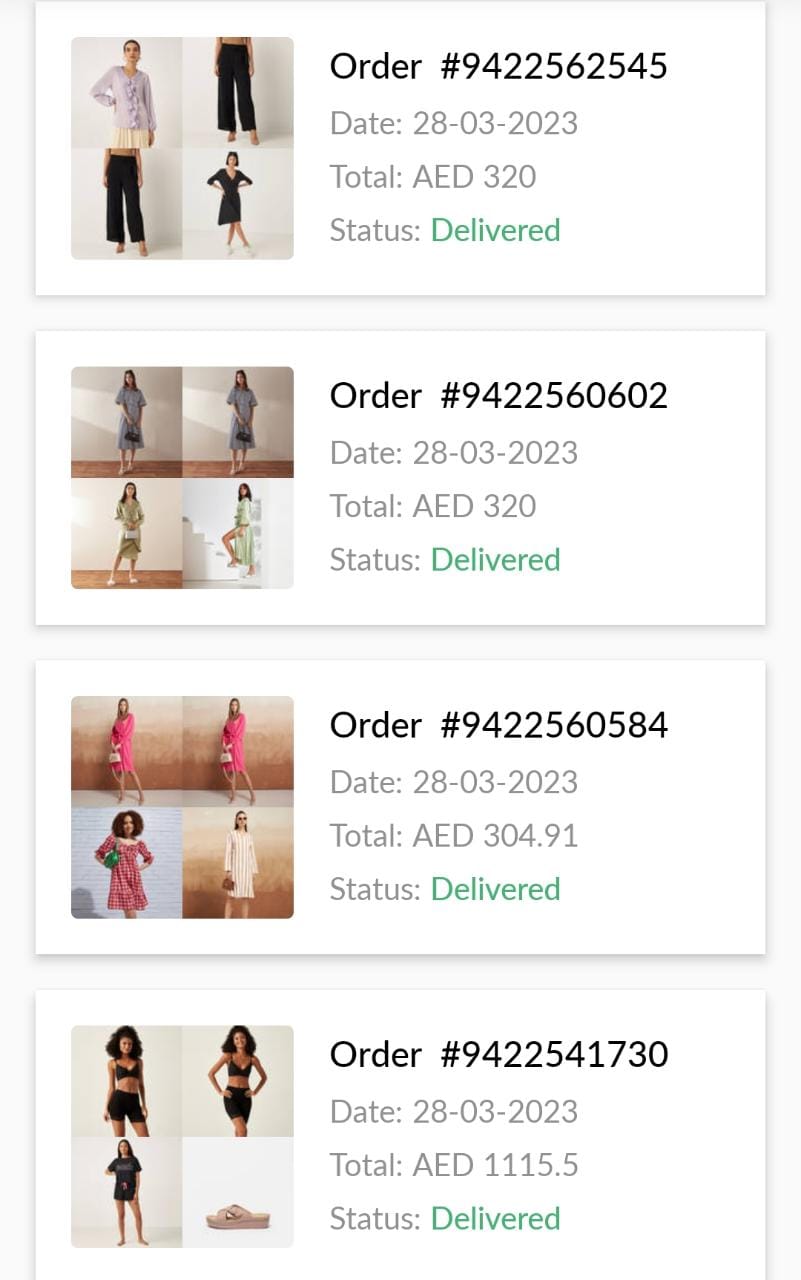Open the lilac ruffle blouse thumbnail
Viewport: 801px width, 1280px height.
[126, 93]
